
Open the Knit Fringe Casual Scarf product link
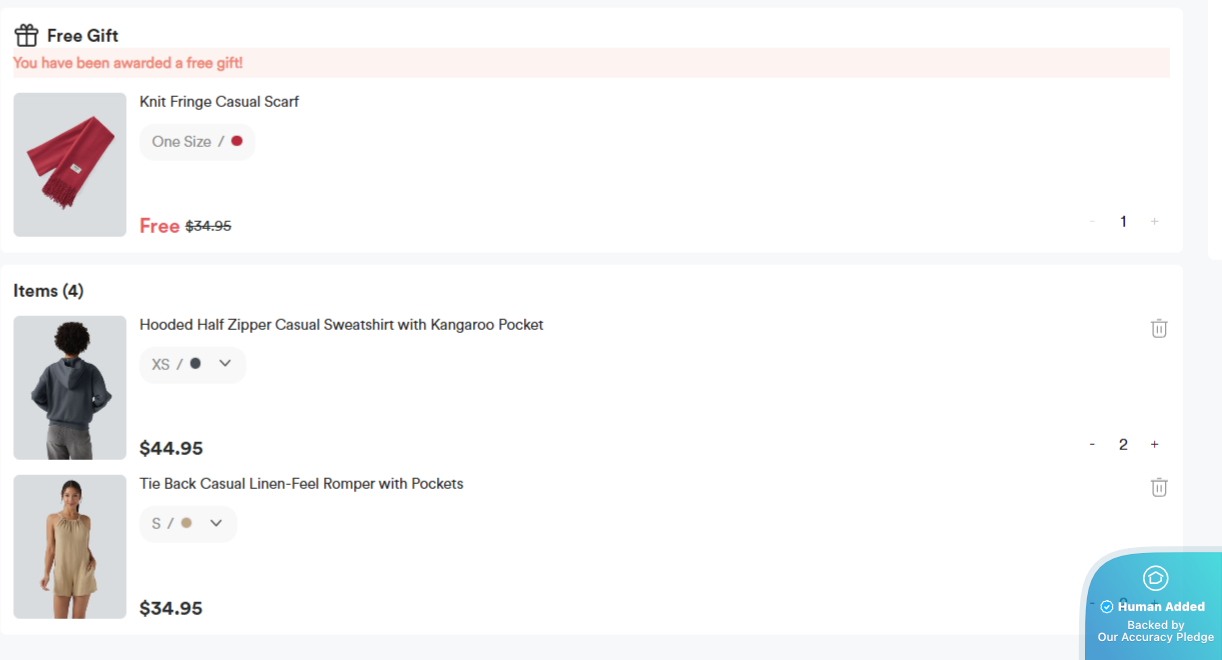point(219,102)
